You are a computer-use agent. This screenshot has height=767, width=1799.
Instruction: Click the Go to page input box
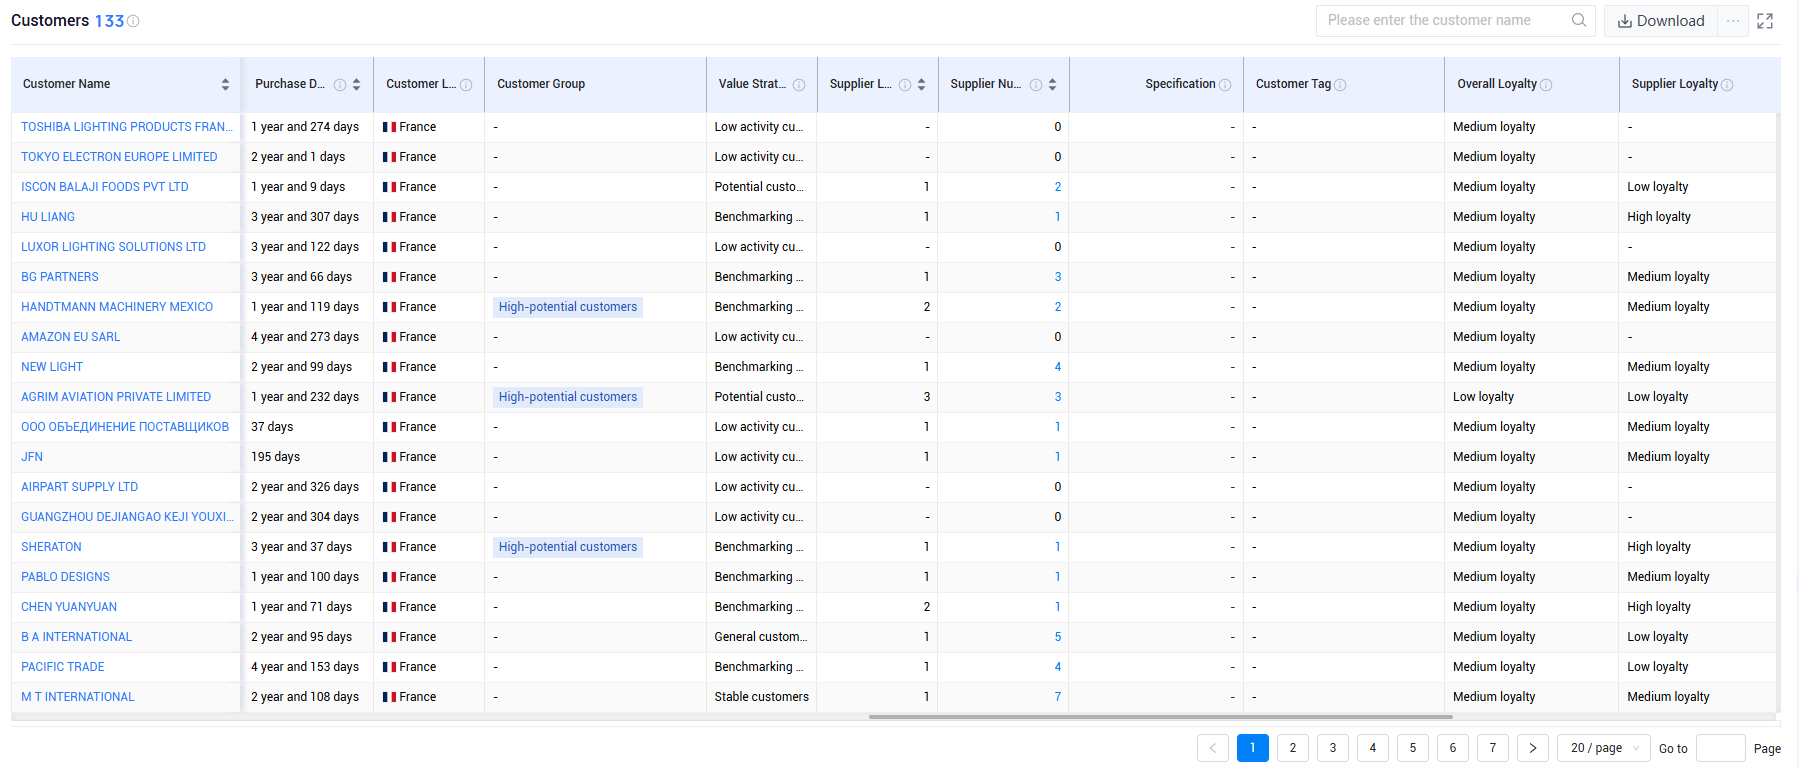click(1721, 748)
